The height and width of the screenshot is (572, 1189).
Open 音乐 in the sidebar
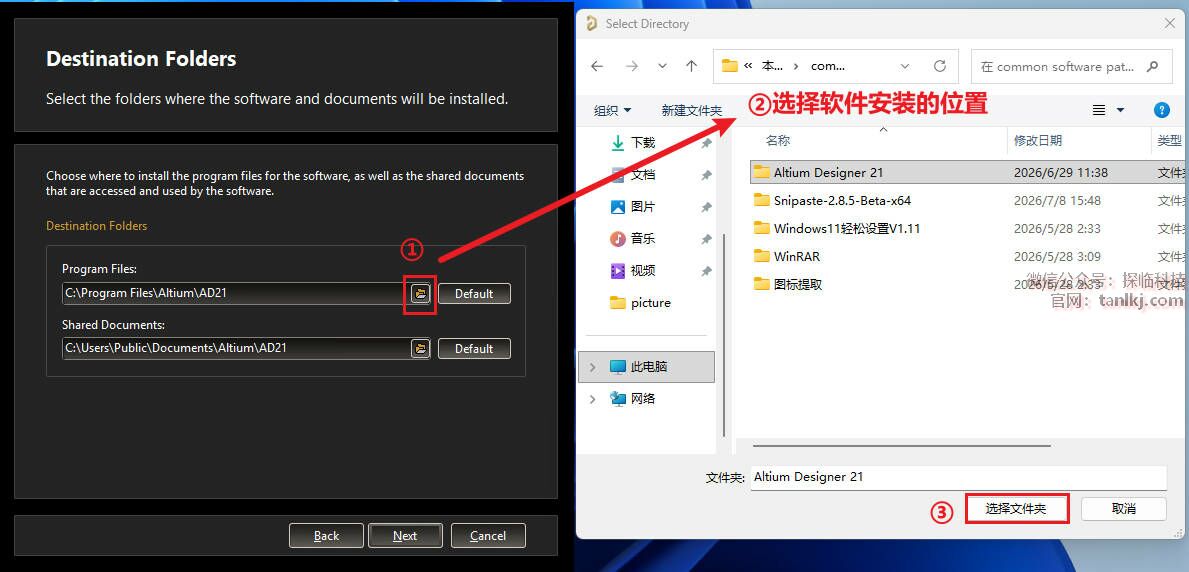click(x=643, y=238)
